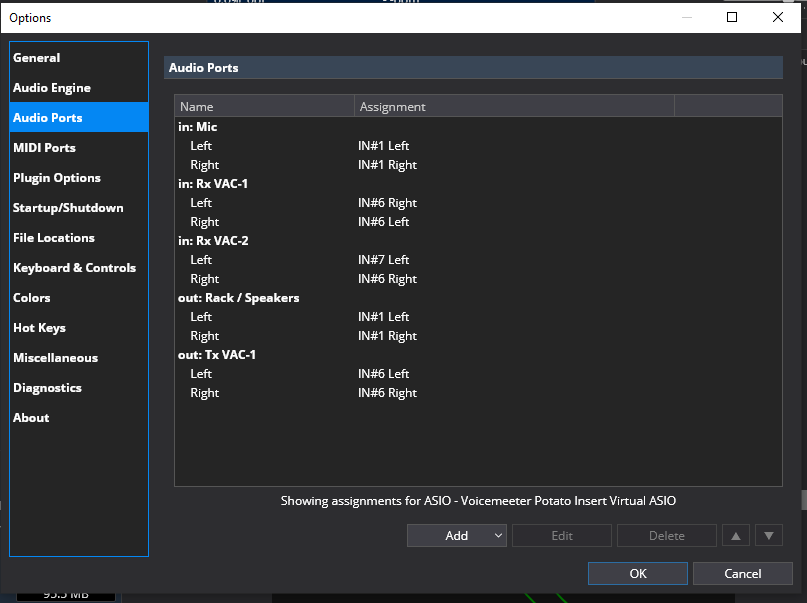
Task: Select Left channel under out: Rack / Speakers
Action: [478, 317]
